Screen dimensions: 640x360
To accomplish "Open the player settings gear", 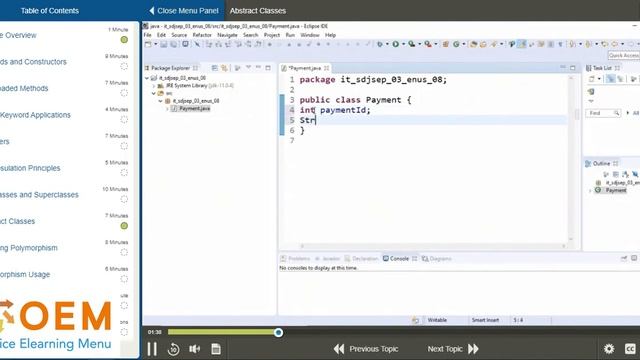I will [x=609, y=349].
